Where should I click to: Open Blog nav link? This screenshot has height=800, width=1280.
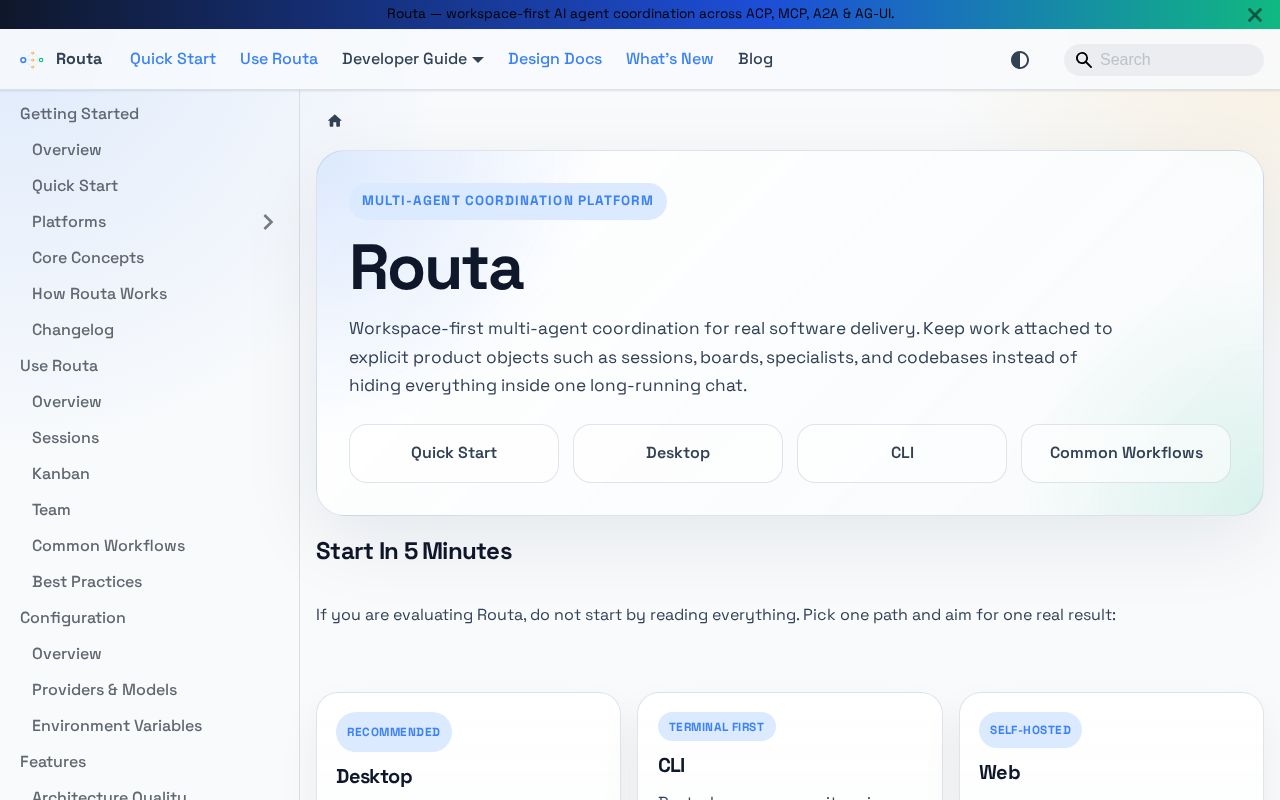(755, 59)
